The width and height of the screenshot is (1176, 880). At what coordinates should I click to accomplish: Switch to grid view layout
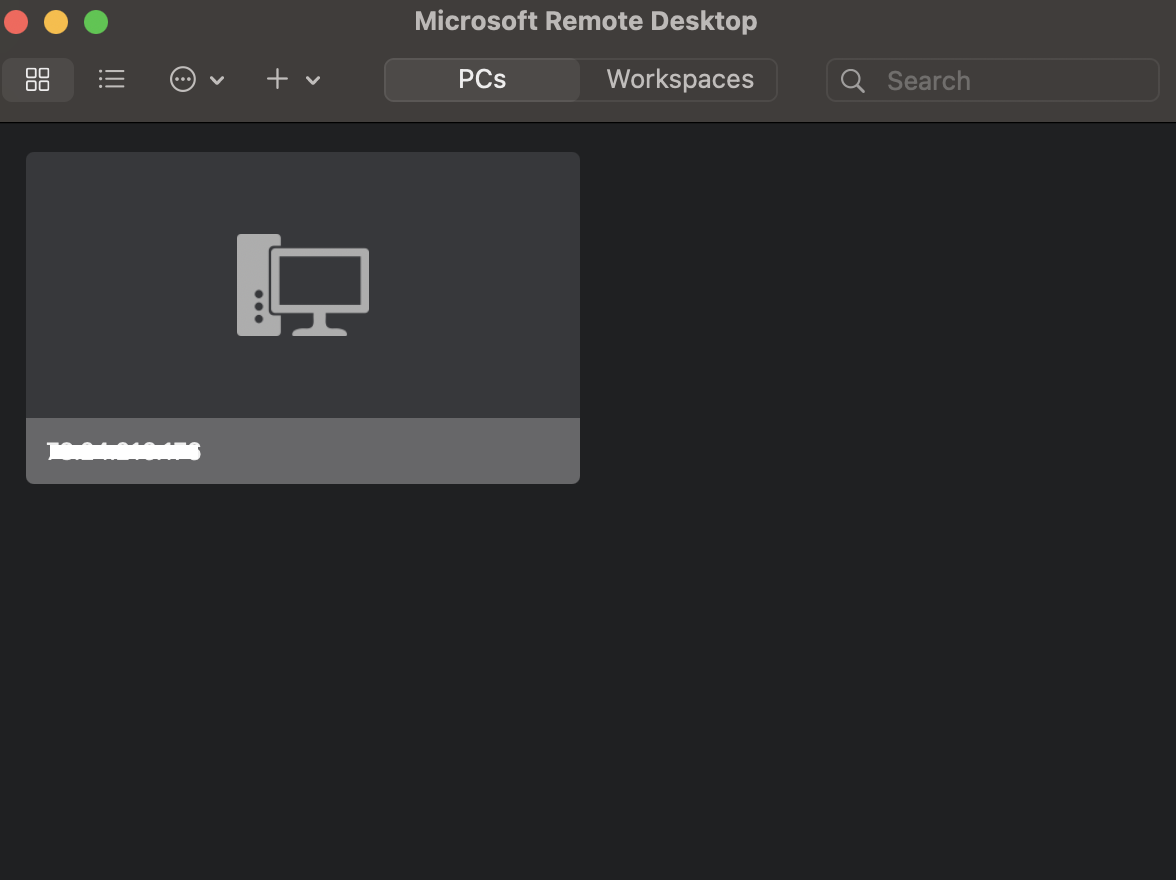38,80
